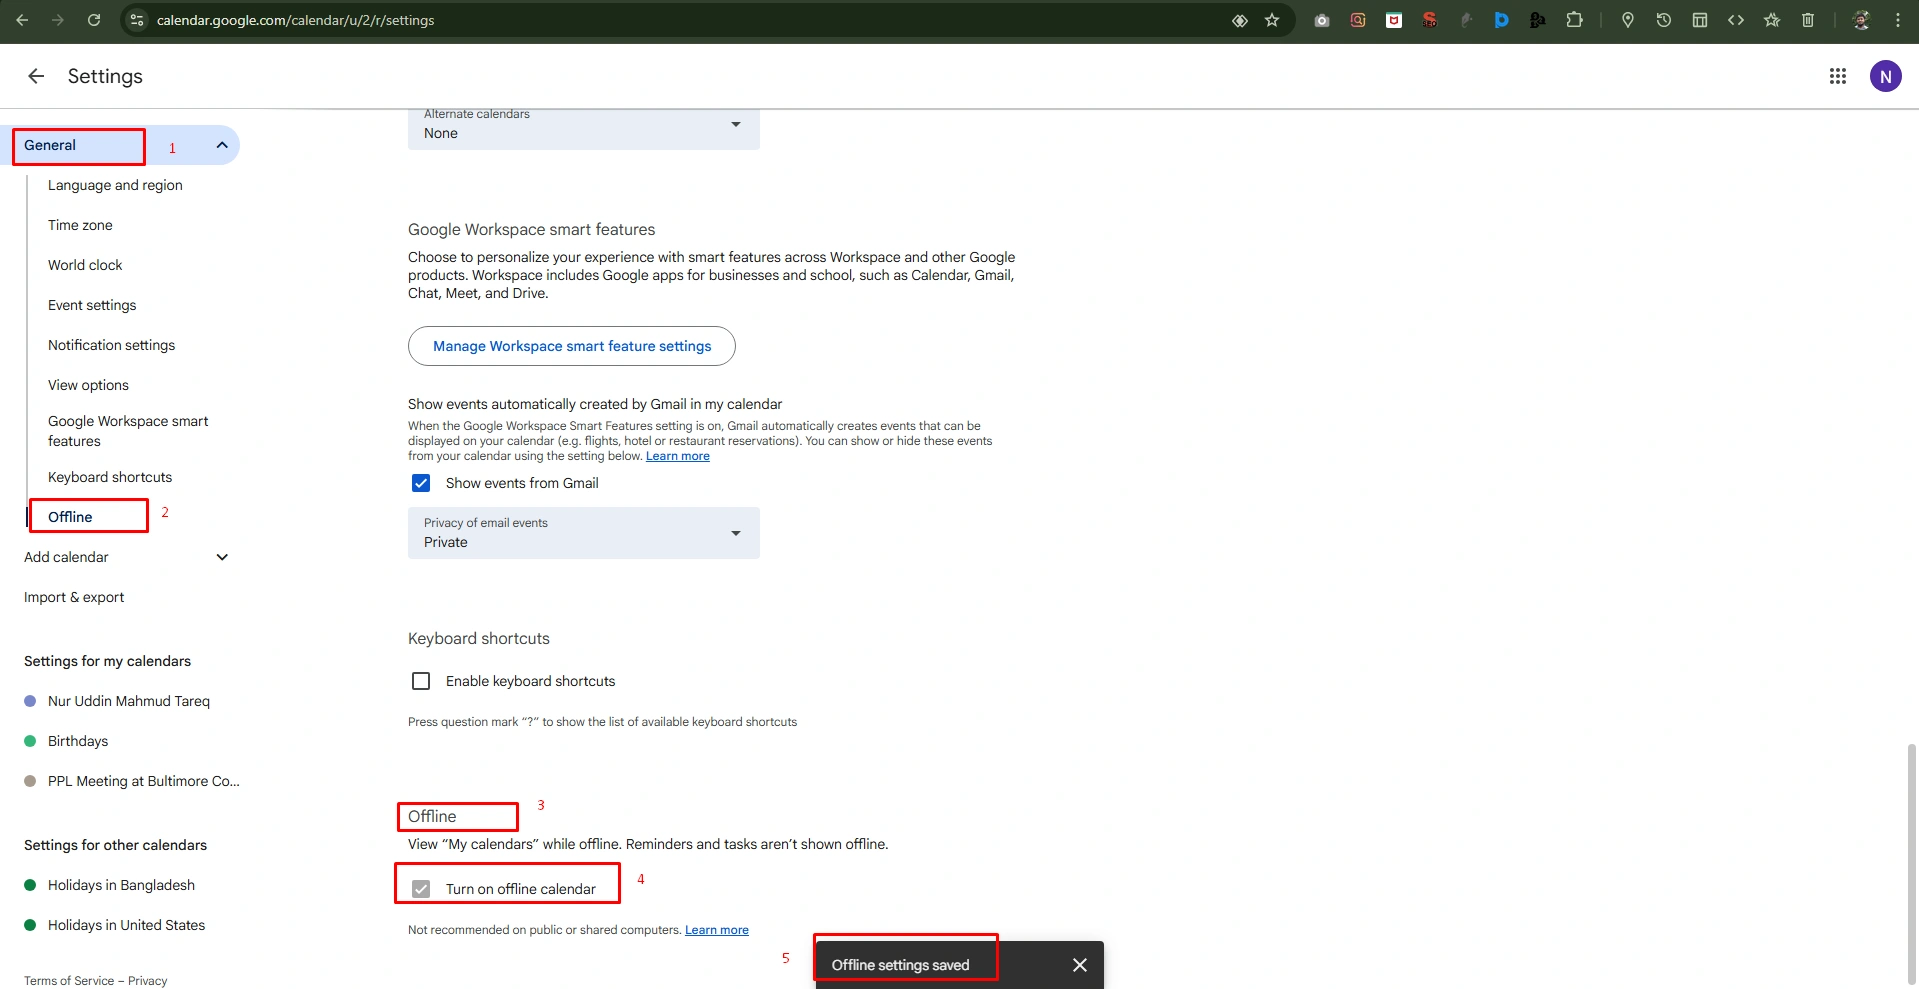Click the code brackets toolbar icon
Viewport: 1919px width, 989px height.
tap(1736, 20)
